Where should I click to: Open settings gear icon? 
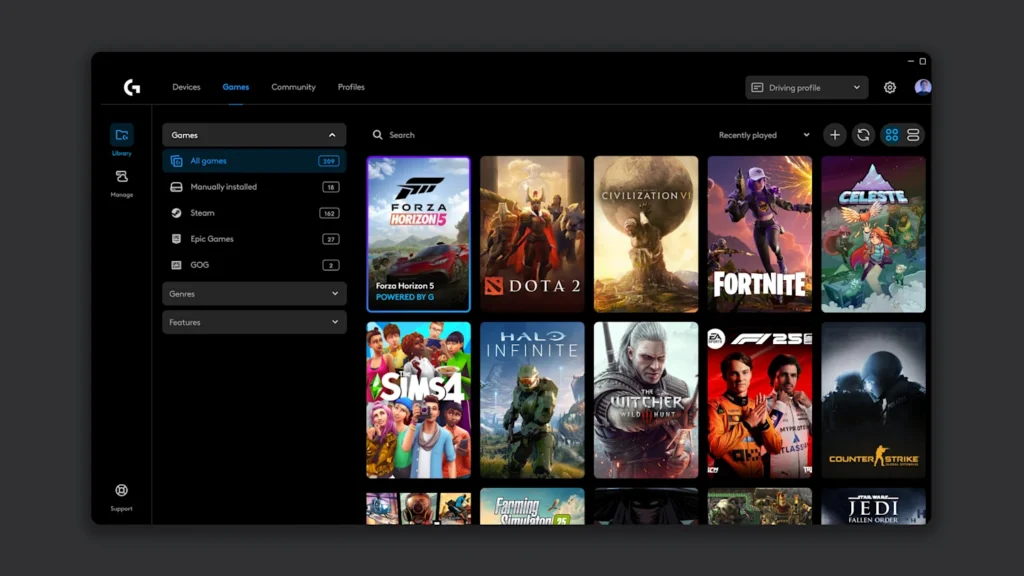(x=890, y=88)
